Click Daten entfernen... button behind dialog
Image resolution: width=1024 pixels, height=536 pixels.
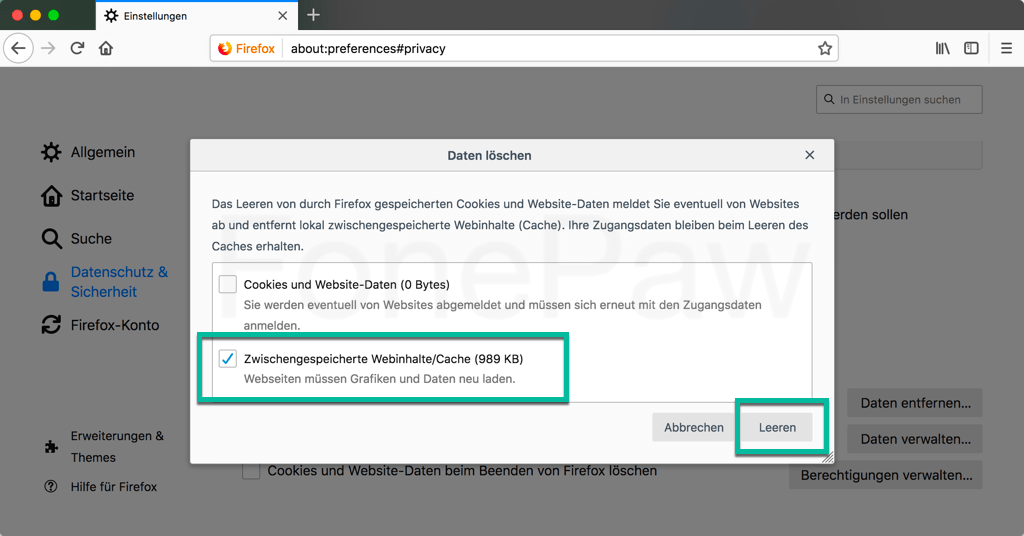coord(915,403)
